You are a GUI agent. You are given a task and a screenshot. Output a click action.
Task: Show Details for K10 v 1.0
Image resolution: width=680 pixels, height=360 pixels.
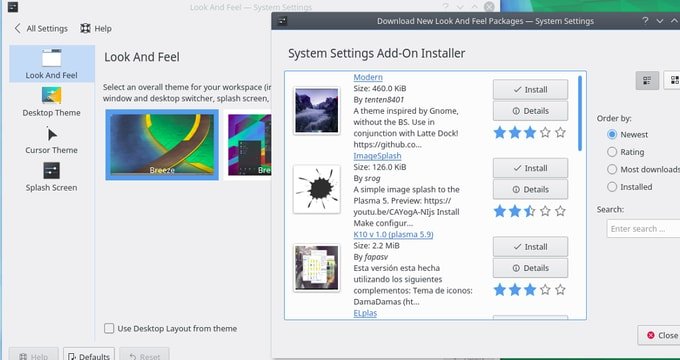(530, 268)
